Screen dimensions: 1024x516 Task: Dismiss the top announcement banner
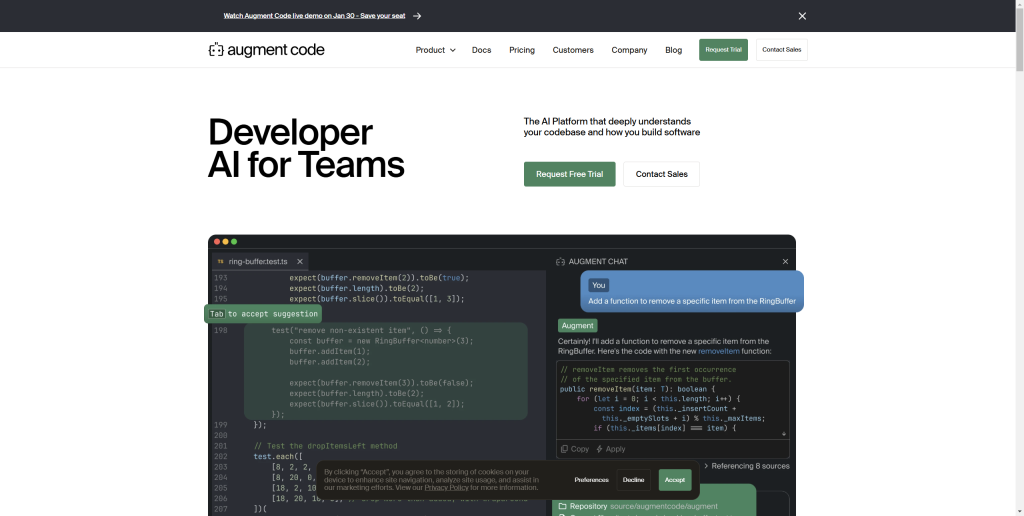pyautogui.click(x=802, y=16)
